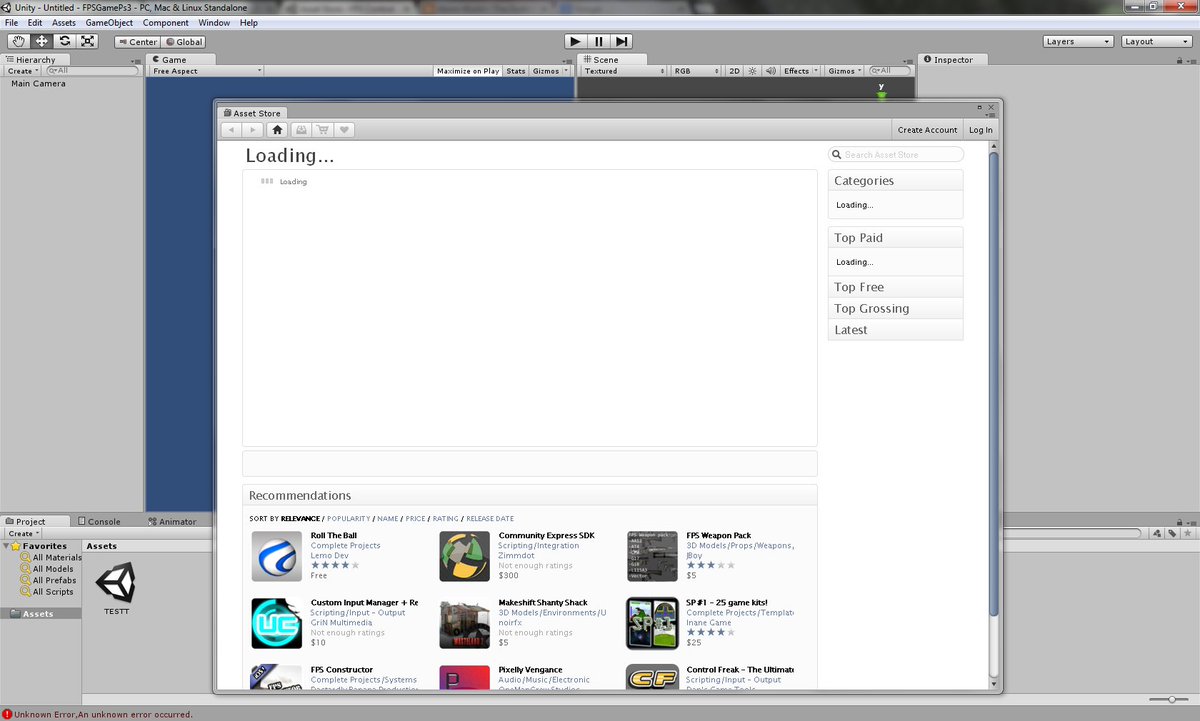Go forward in Asset Store
Viewport: 1200px width, 721px height.
click(253, 130)
